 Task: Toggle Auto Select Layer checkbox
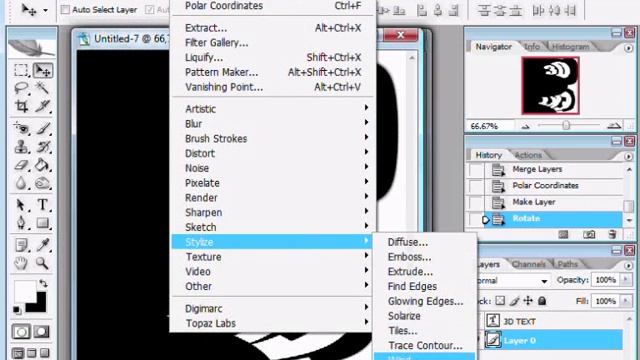pos(65,9)
